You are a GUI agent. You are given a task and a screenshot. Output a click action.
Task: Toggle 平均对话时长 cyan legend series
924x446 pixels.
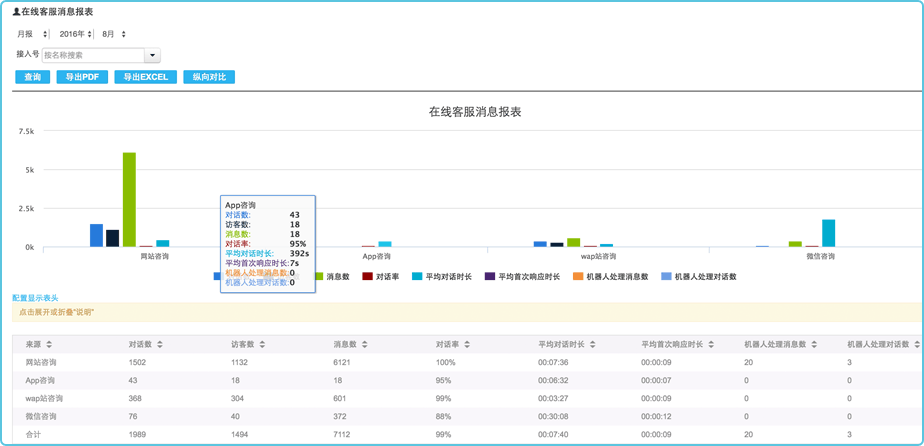pyautogui.click(x=442, y=276)
